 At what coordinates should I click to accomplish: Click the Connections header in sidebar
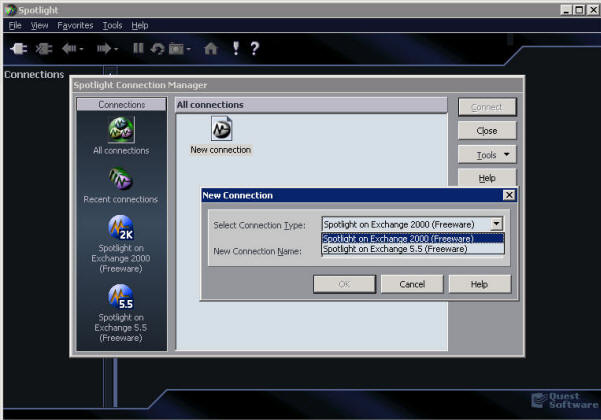tap(122, 105)
